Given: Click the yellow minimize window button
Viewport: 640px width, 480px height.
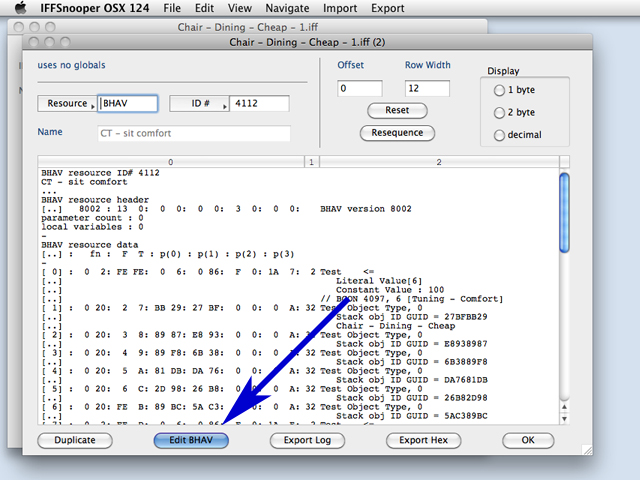Looking at the screenshot, I should pyautogui.click(x=49, y=43).
